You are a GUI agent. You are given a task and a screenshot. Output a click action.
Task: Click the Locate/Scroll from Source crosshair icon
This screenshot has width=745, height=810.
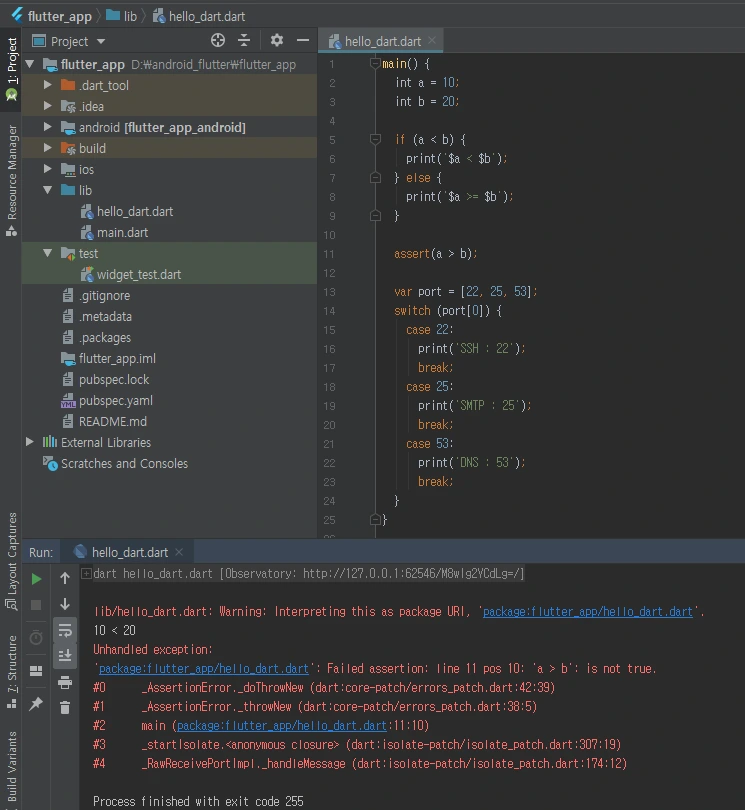(218, 40)
